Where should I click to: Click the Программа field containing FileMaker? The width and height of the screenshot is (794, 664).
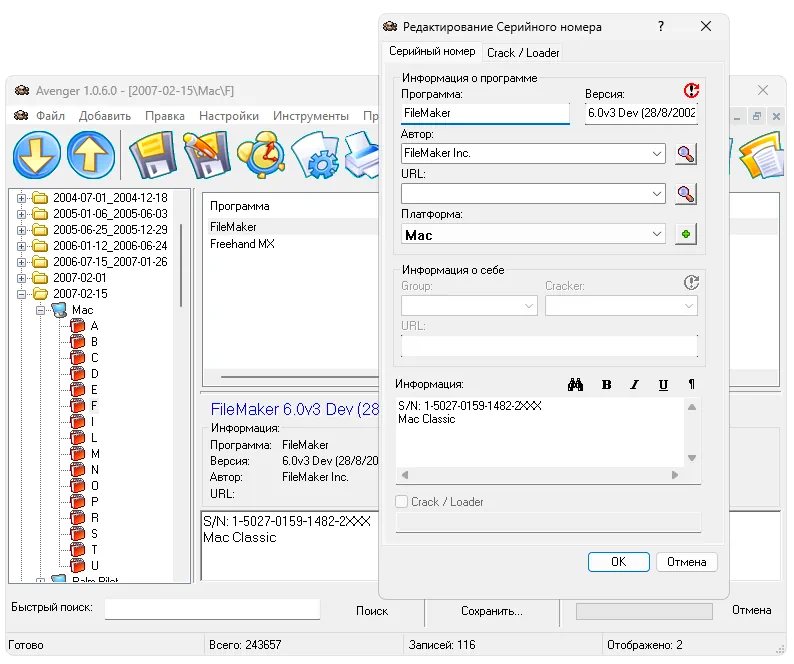pyautogui.click(x=485, y=113)
